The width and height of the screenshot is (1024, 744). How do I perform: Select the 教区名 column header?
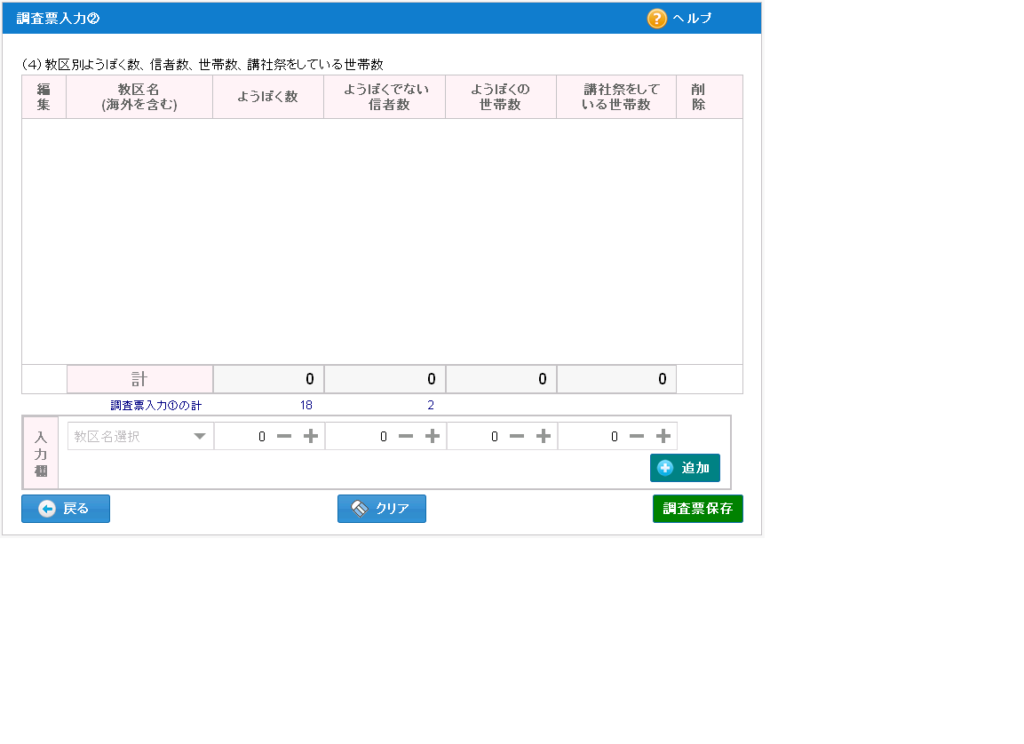[x=139, y=97]
